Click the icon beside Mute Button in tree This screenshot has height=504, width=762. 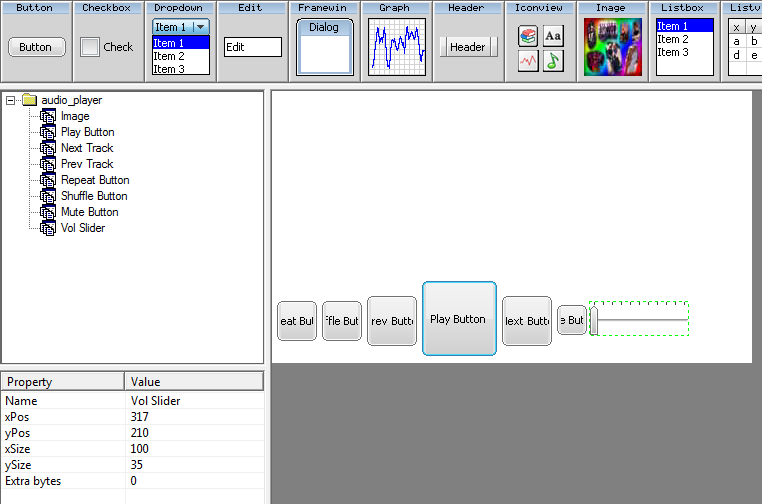48,212
